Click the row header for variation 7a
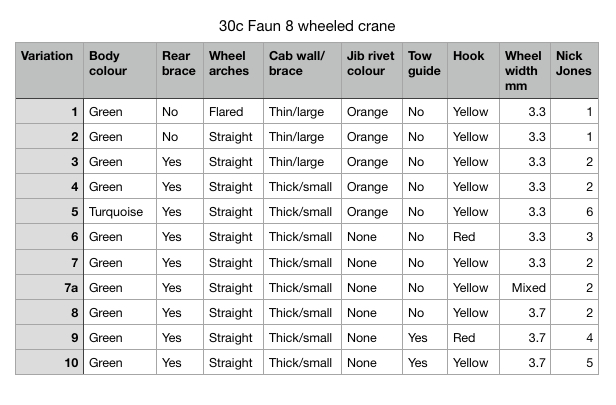 click(50, 288)
